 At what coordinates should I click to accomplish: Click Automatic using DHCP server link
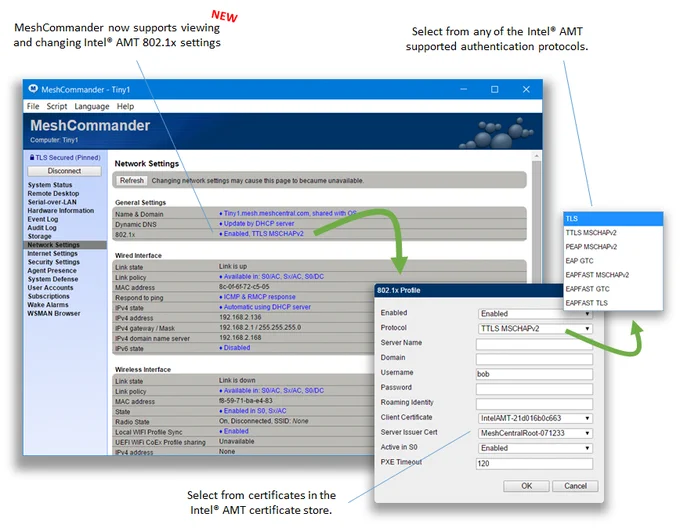click(265, 307)
